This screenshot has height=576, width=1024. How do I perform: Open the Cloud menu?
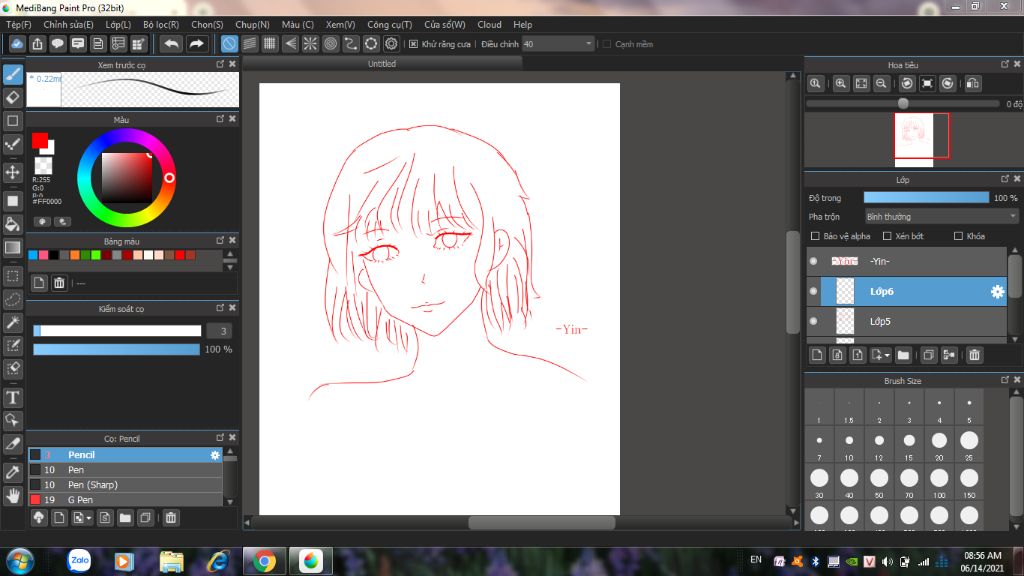click(489, 24)
